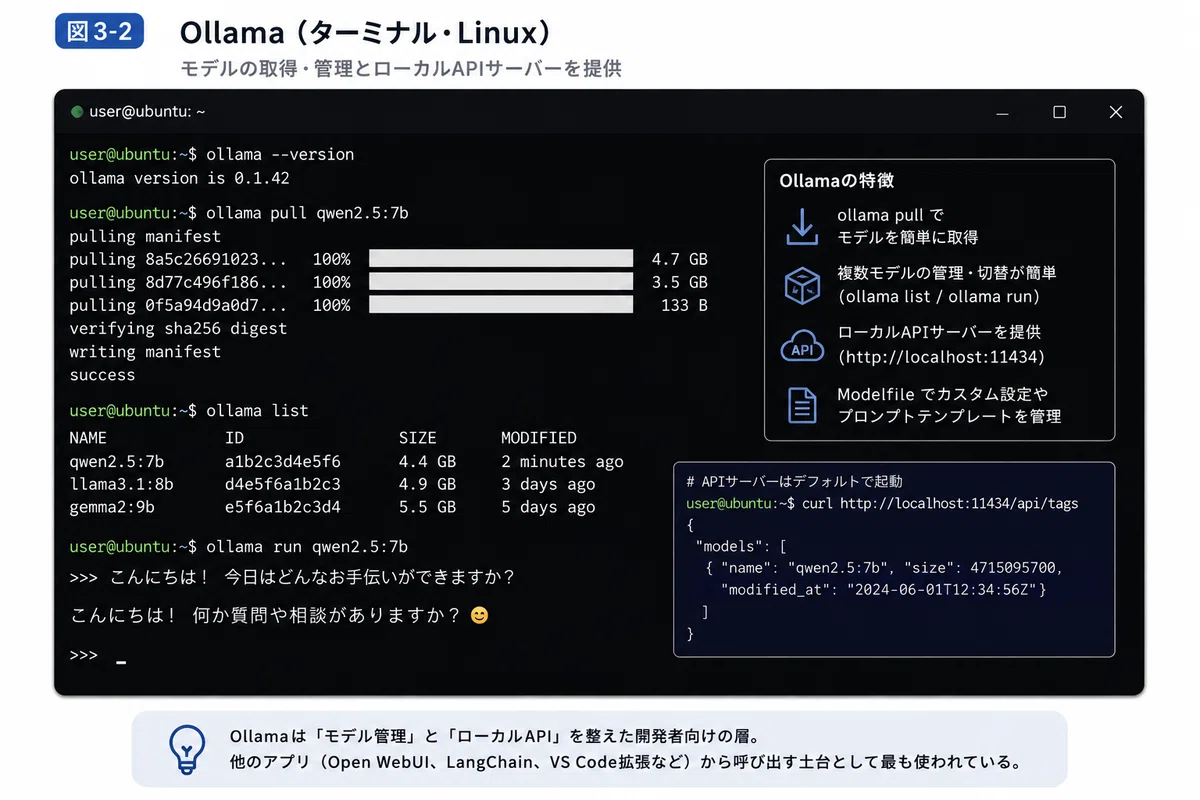Viewport: 1200px width, 800px height.
Task: Click the Ollamaの特徴 panel heading
Action: coord(836,181)
